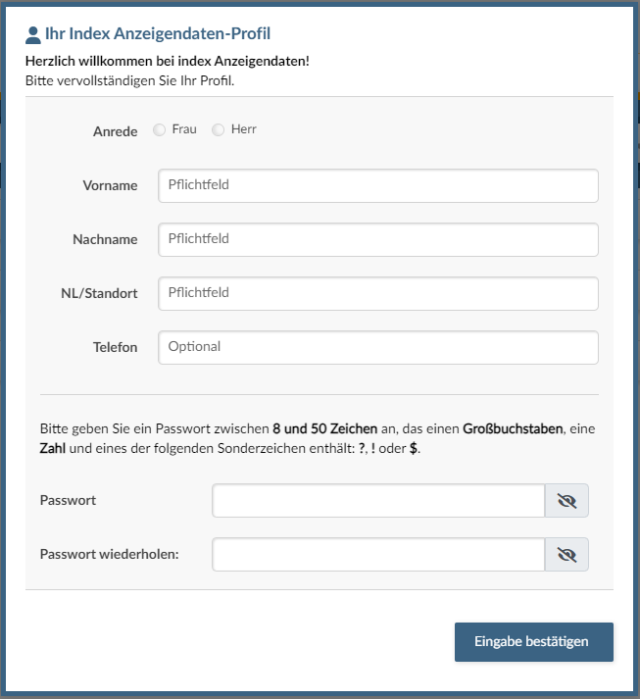This screenshot has height=699, width=640.
Task: Focus the Vorname input field
Action: click(378, 185)
